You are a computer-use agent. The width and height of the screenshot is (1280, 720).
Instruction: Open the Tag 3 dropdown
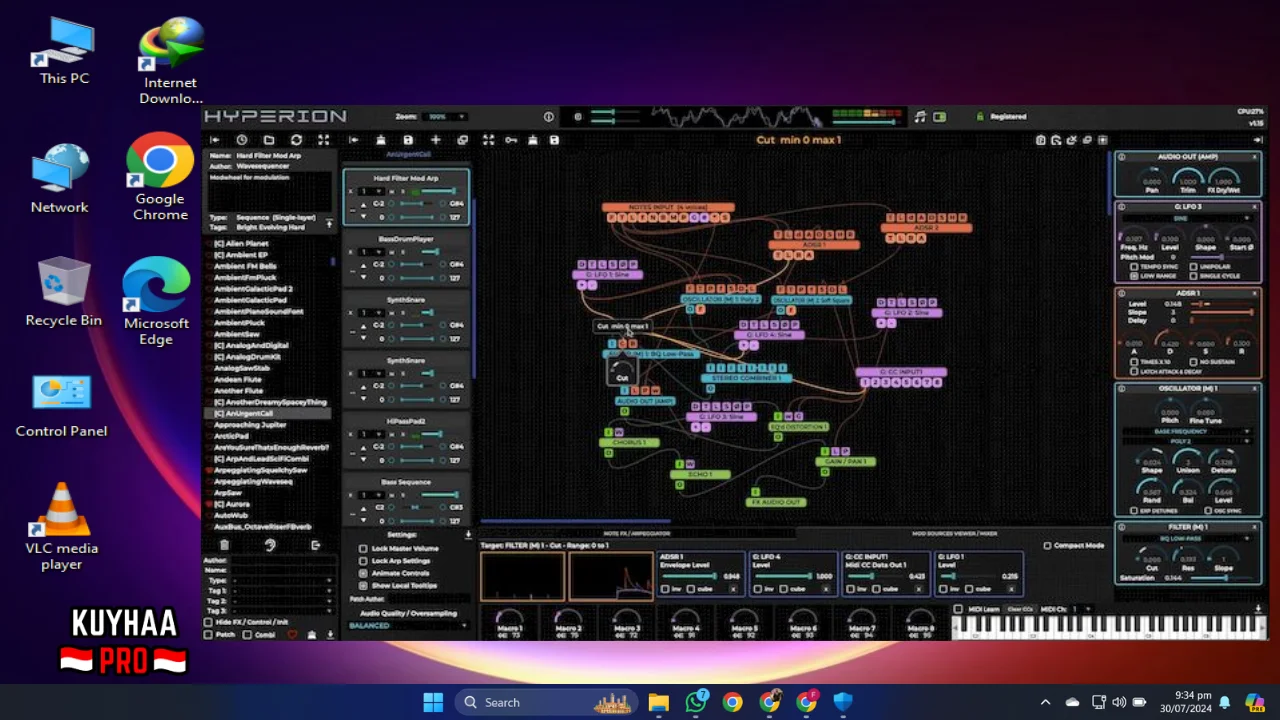(283, 612)
